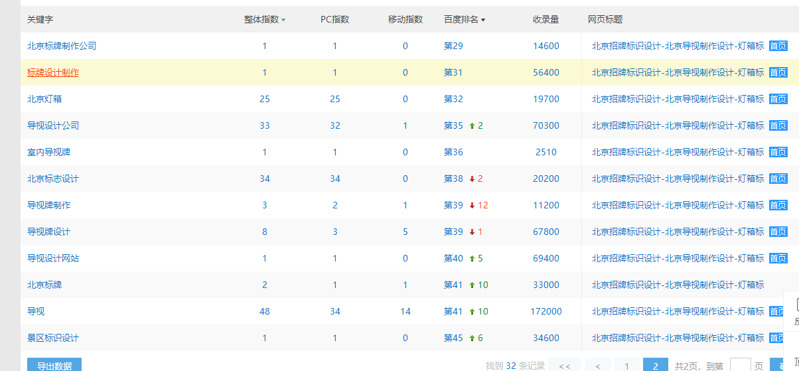Click 首页 badge in 室内导视牌 row
Image resolution: width=799 pixels, height=371 pixels.
click(x=778, y=152)
